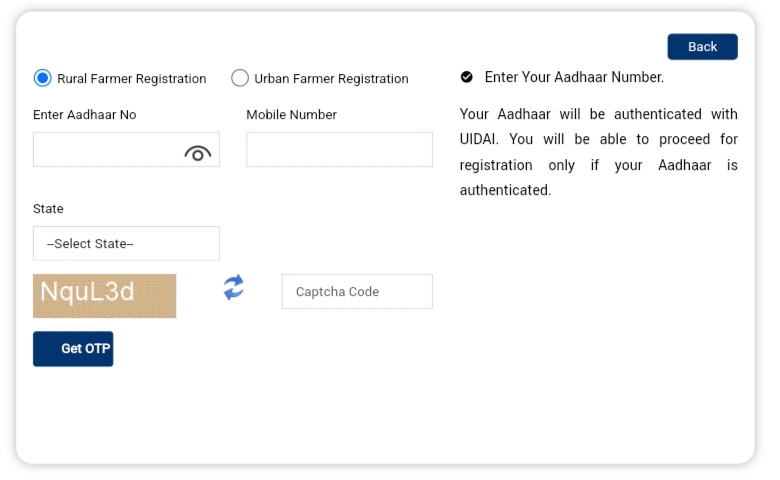Image resolution: width=780 pixels, height=480 pixels.
Task: Select the Rural Farmer Registration radio button
Action: [x=43, y=78]
